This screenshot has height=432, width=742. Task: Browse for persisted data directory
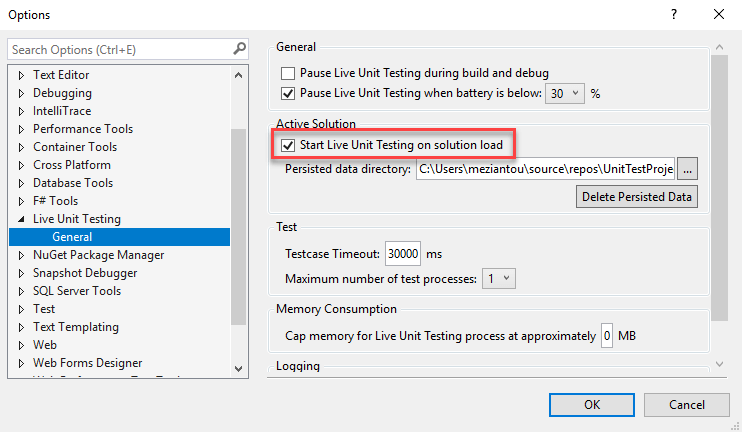(688, 169)
